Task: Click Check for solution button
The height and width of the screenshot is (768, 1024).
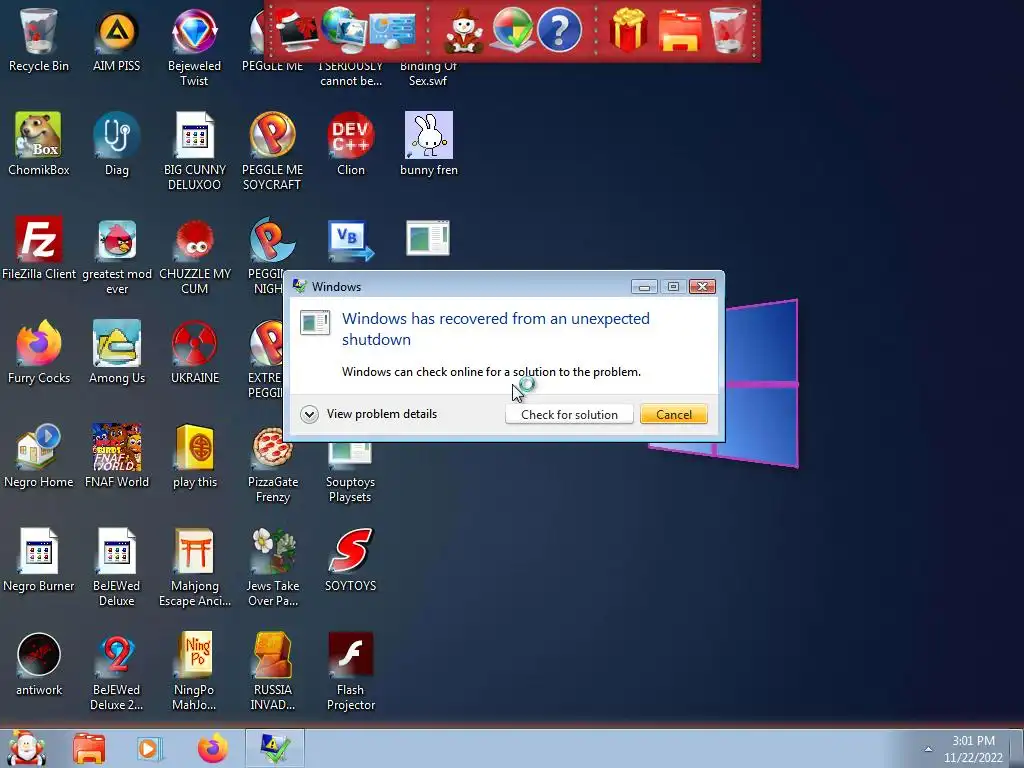Action: click(x=569, y=415)
